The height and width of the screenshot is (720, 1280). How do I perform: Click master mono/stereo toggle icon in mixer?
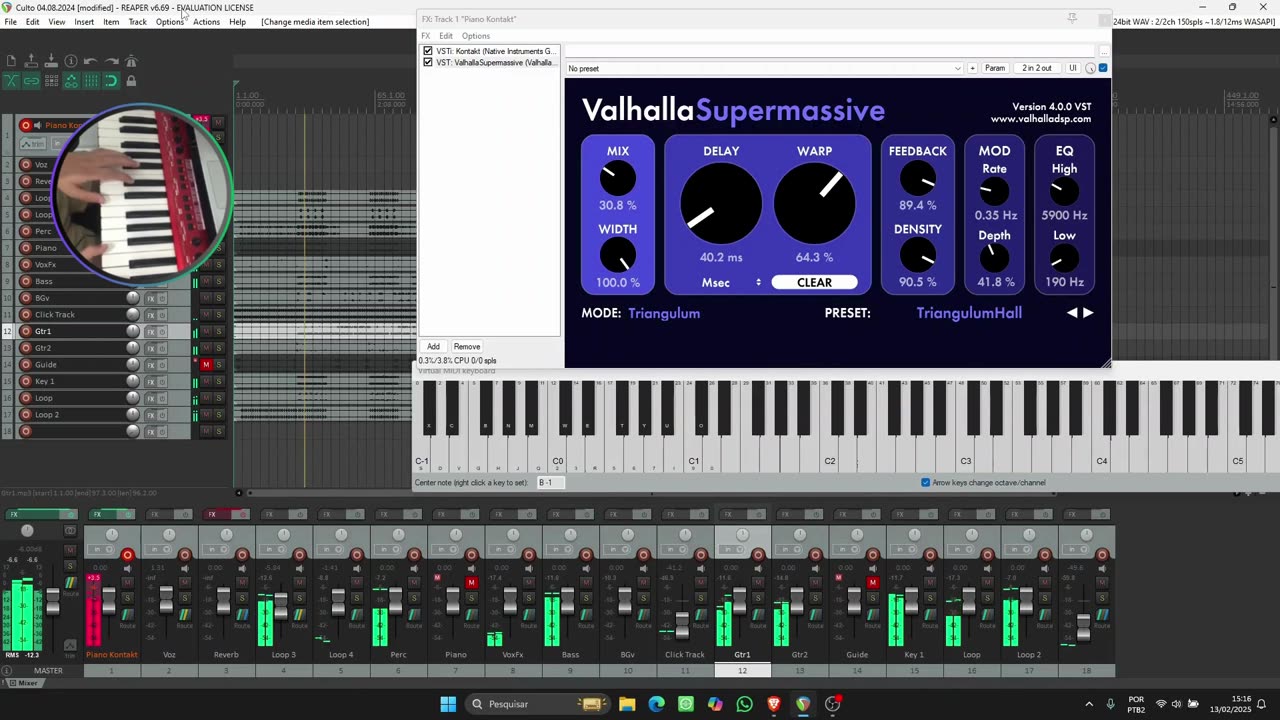pyautogui.click(x=70, y=530)
